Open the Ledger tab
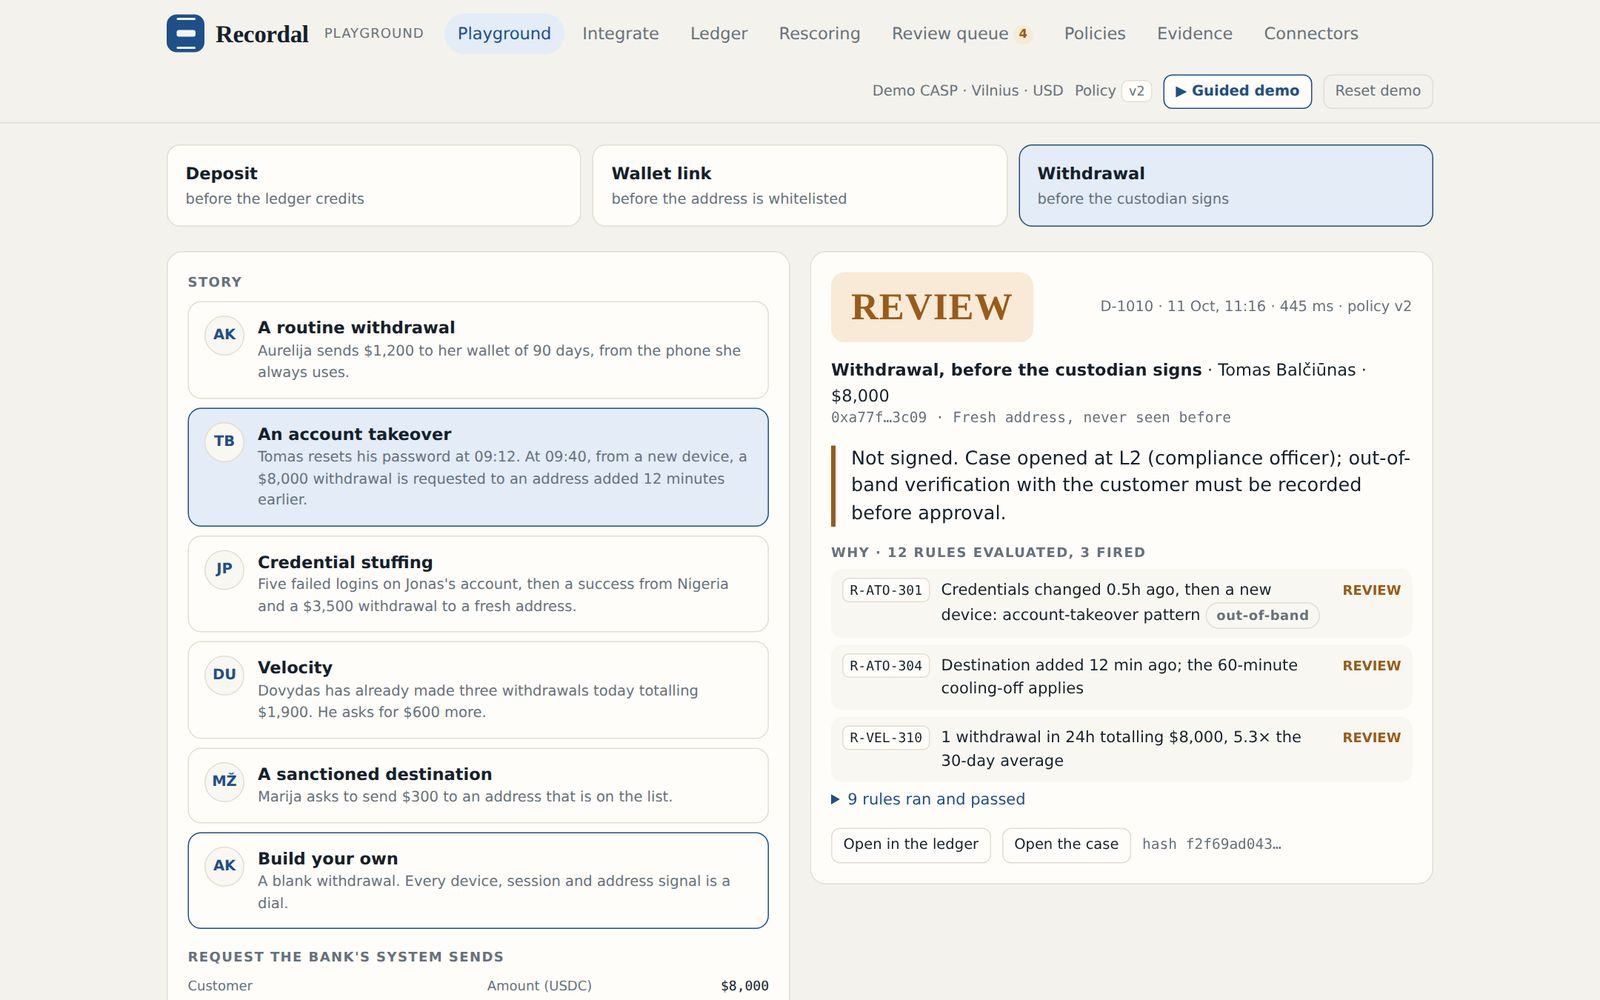This screenshot has height=1000, width=1600. [x=719, y=33]
